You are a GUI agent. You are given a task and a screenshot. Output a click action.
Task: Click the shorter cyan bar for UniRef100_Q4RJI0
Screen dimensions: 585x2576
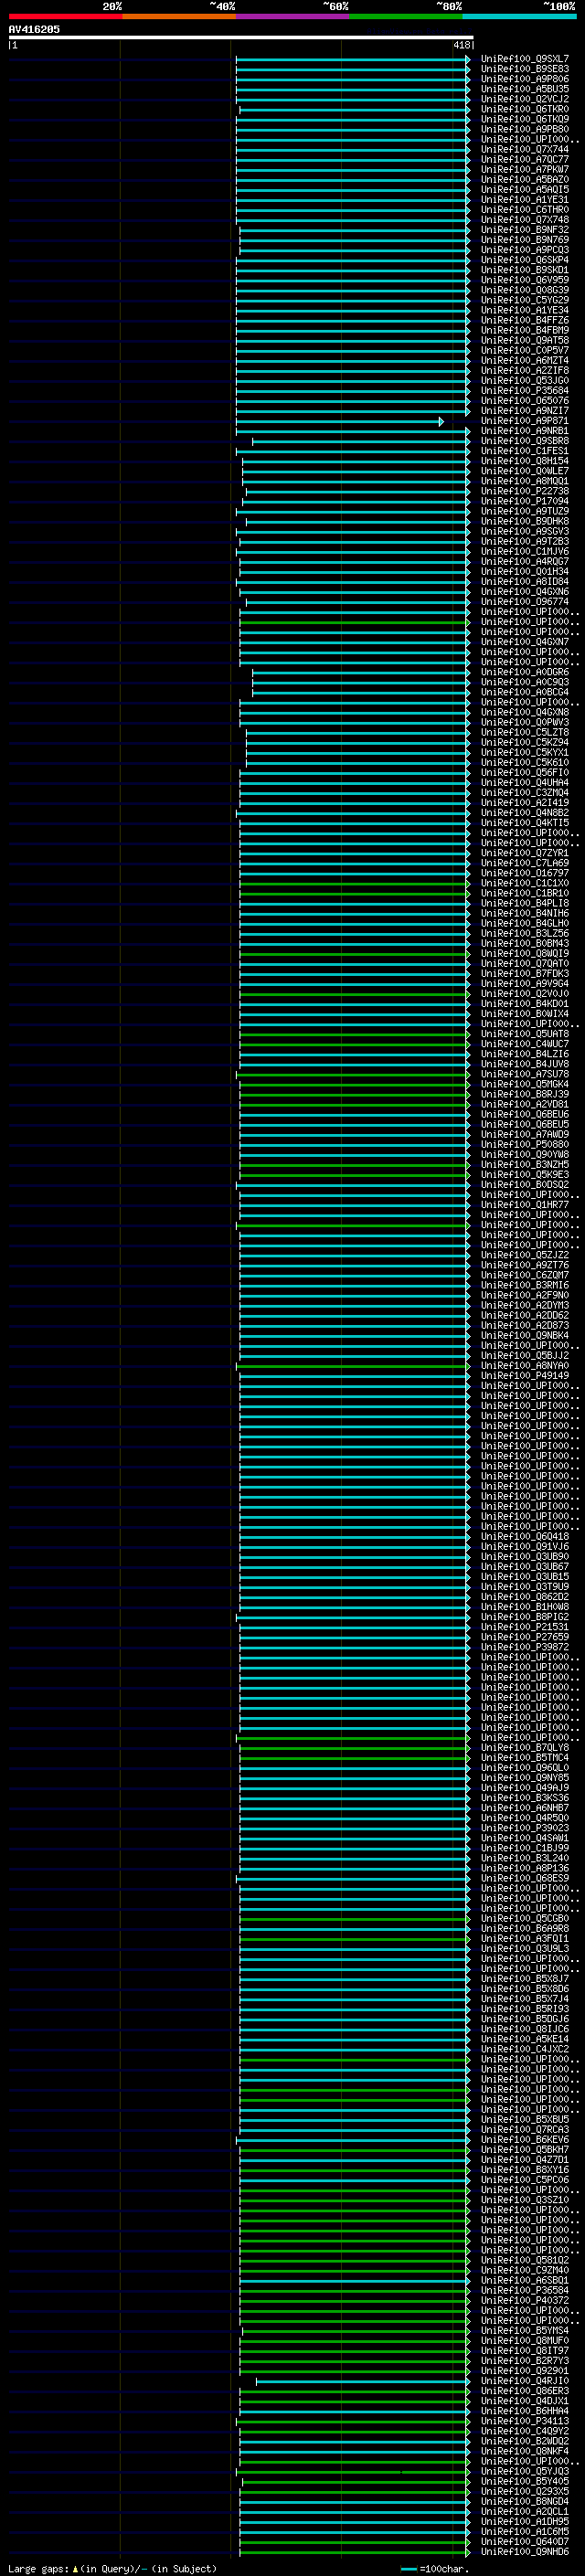coord(363,2380)
